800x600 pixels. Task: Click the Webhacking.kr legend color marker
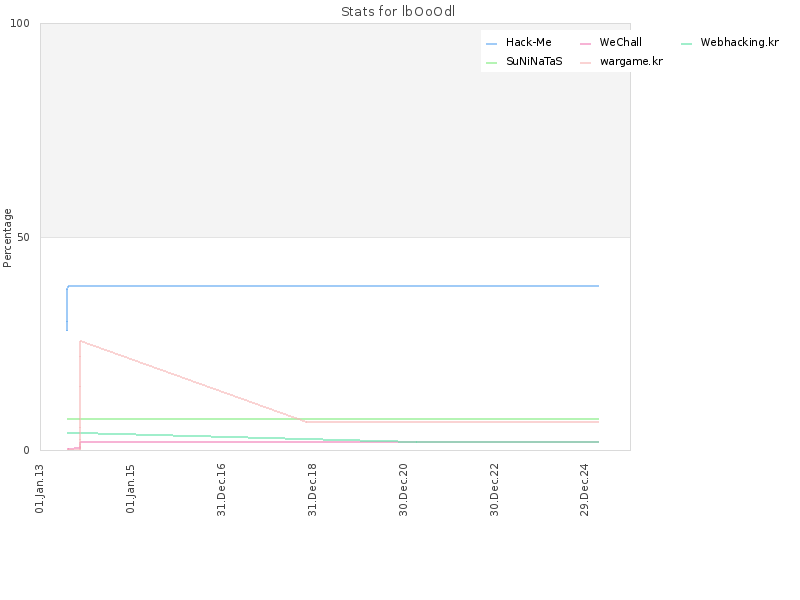pos(686,43)
